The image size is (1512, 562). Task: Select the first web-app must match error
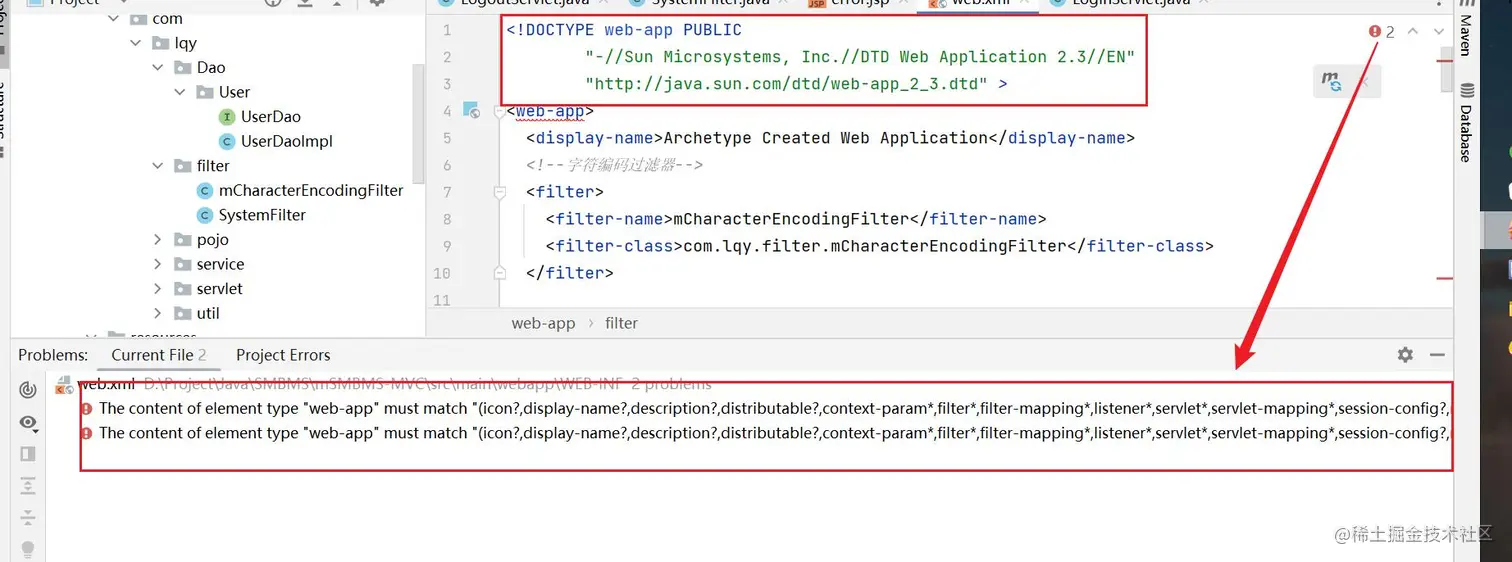click(765, 408)
